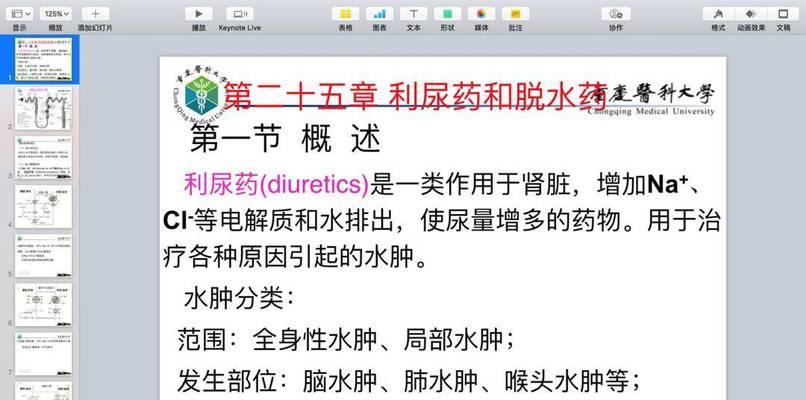Insert a text box (文本)
This screenshot has width=806, height=400.
point(413,14)
